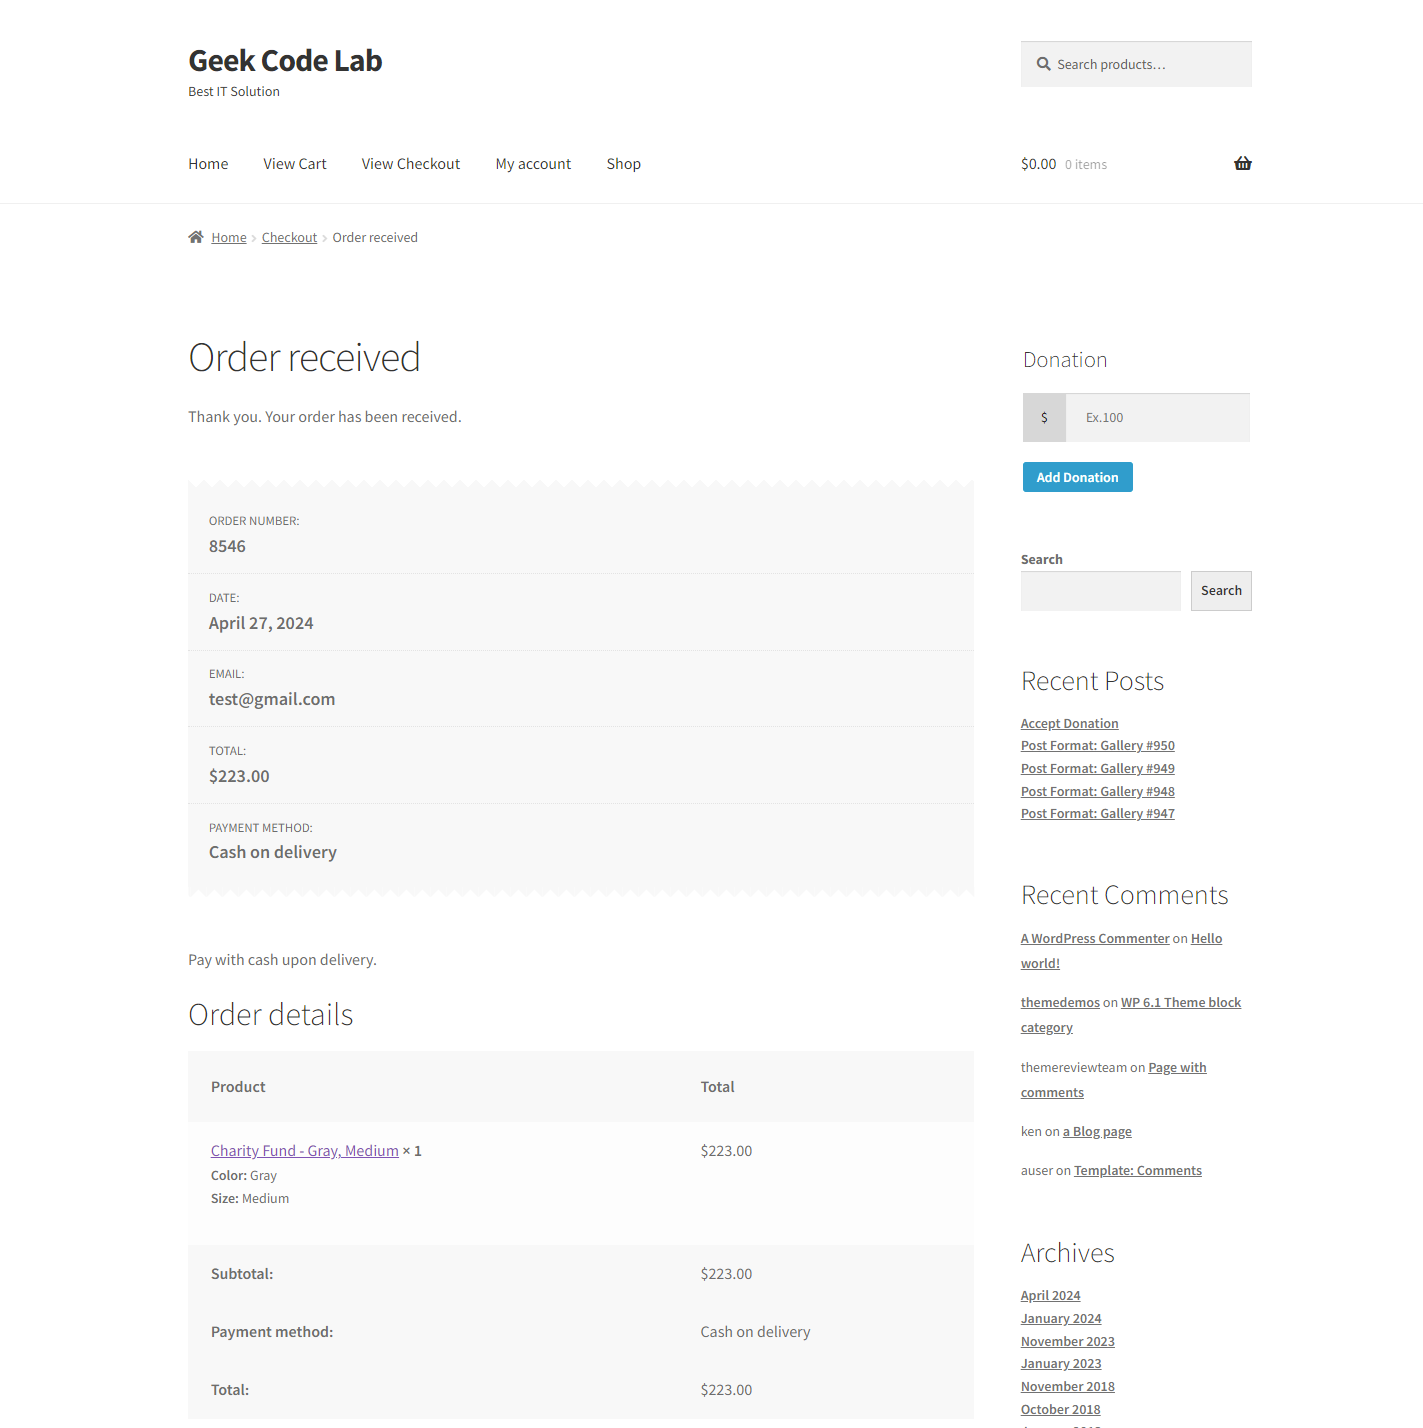Go to My account page

[x=533, y=164]
